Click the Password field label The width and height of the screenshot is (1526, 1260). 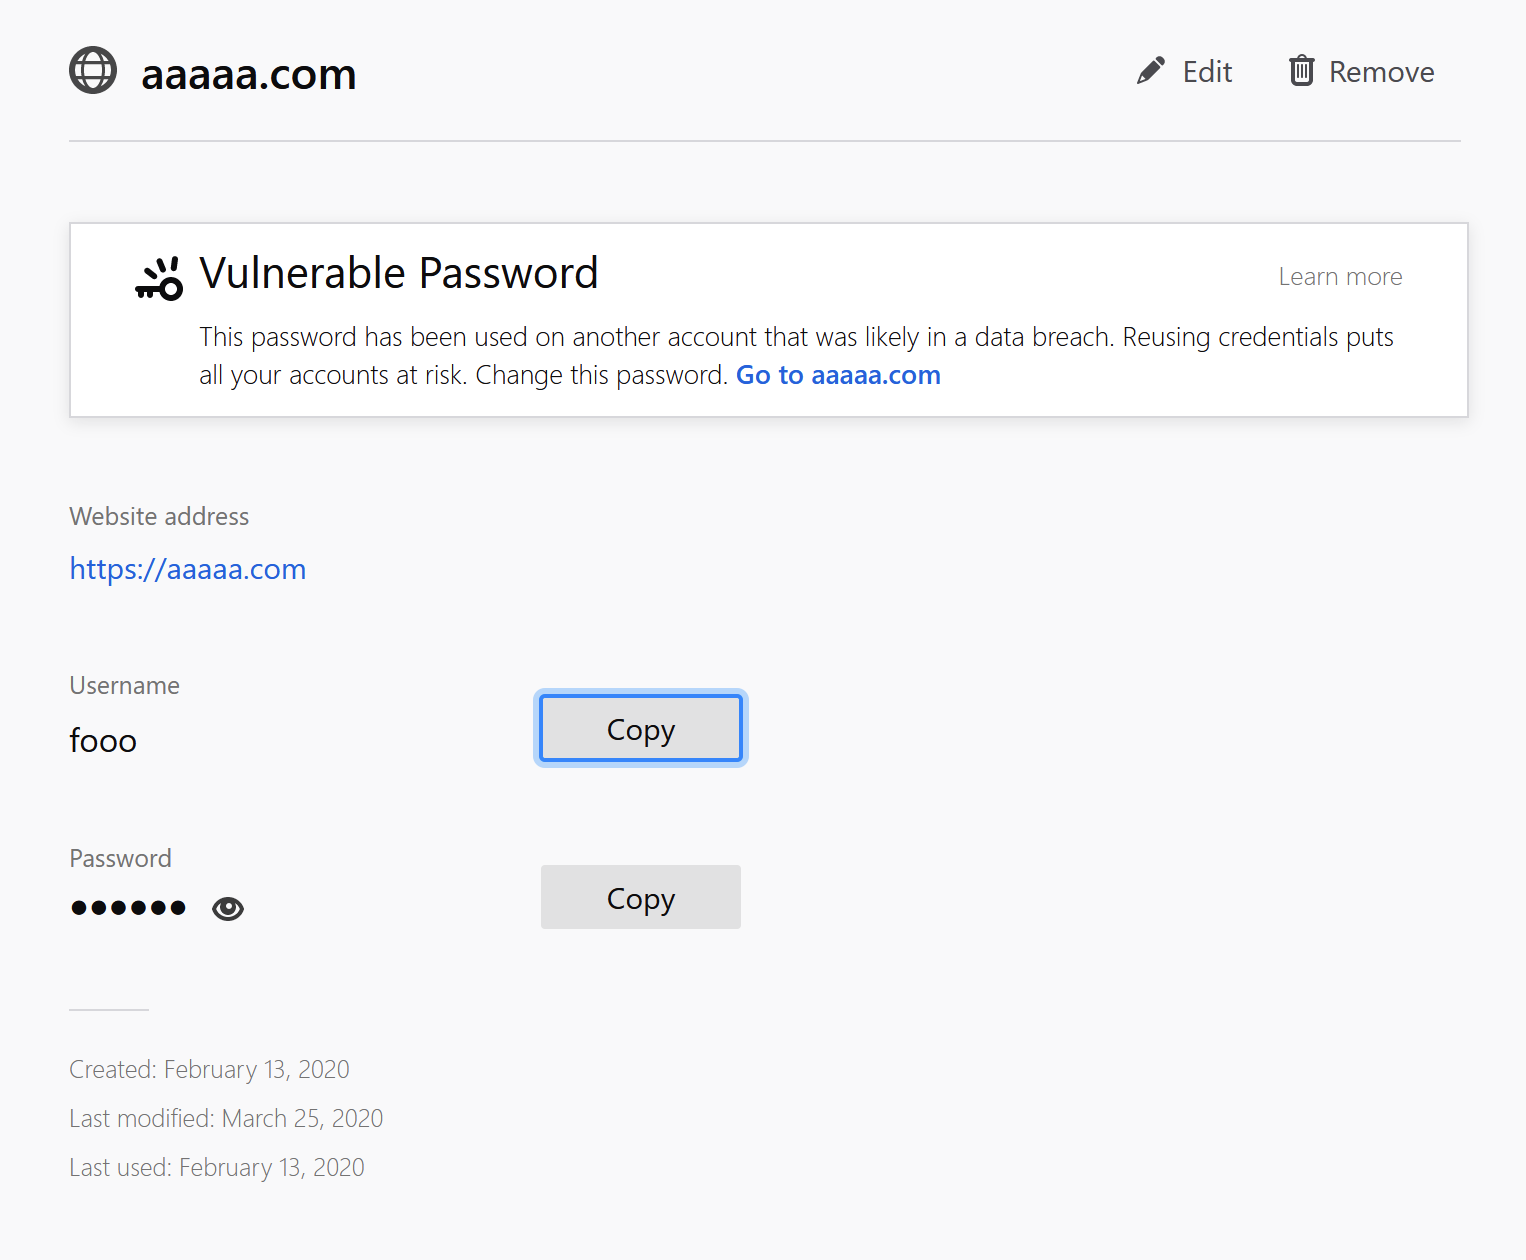click(121, 859)
